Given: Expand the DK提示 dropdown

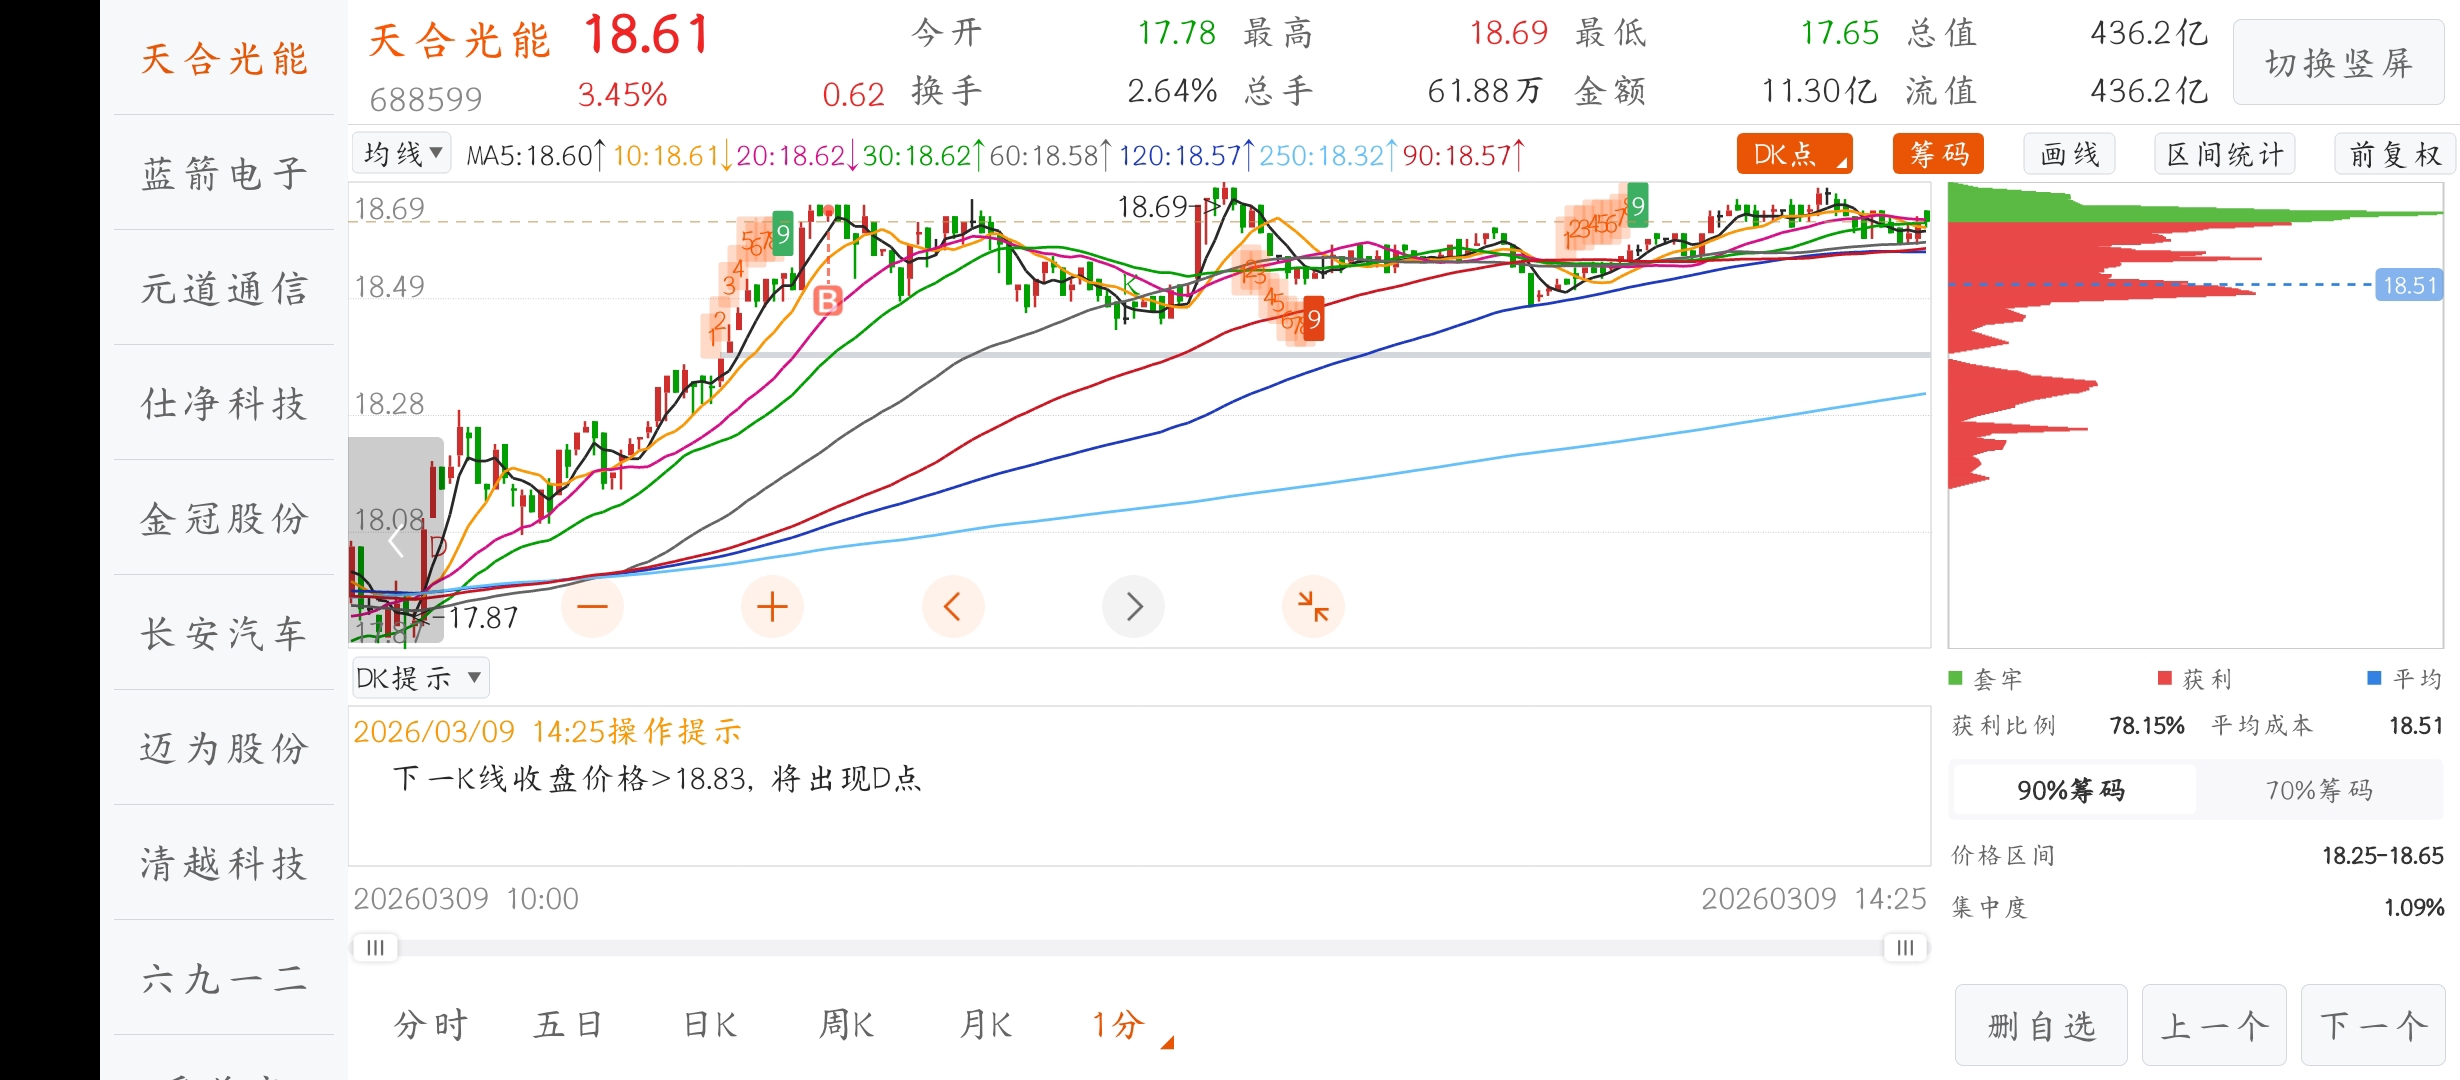Looking at the screenshot, I should coord(419,678).
